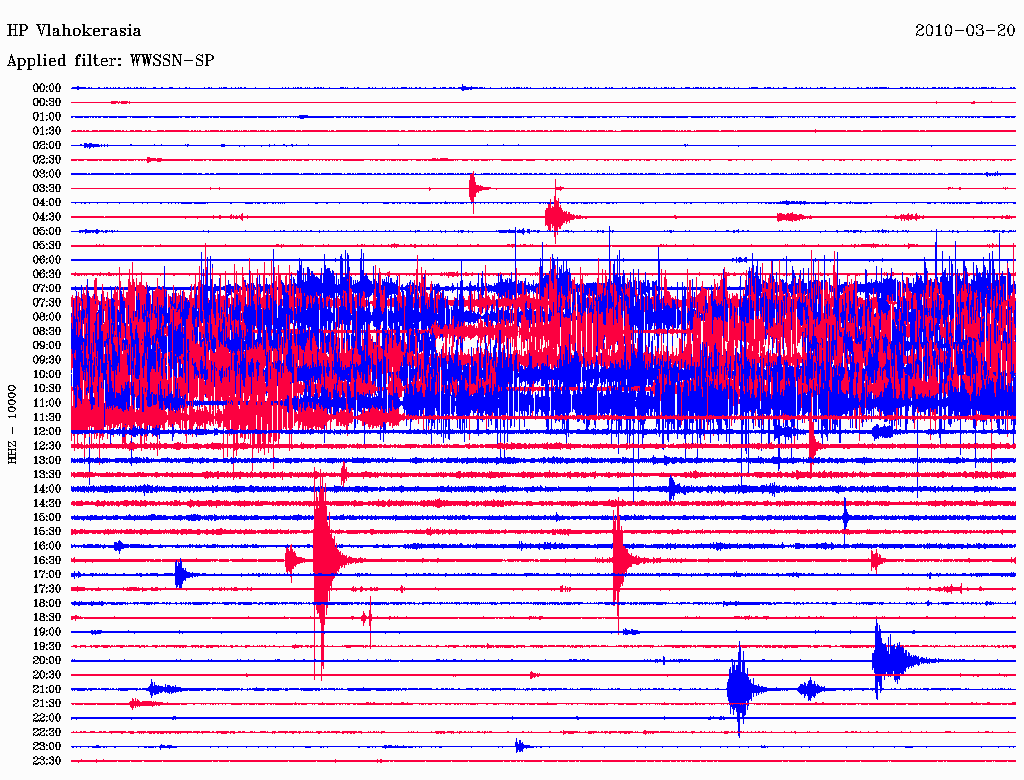Screen dimensions: 1024x780
Task: Click the 06:00 time label
Action: 47,260
